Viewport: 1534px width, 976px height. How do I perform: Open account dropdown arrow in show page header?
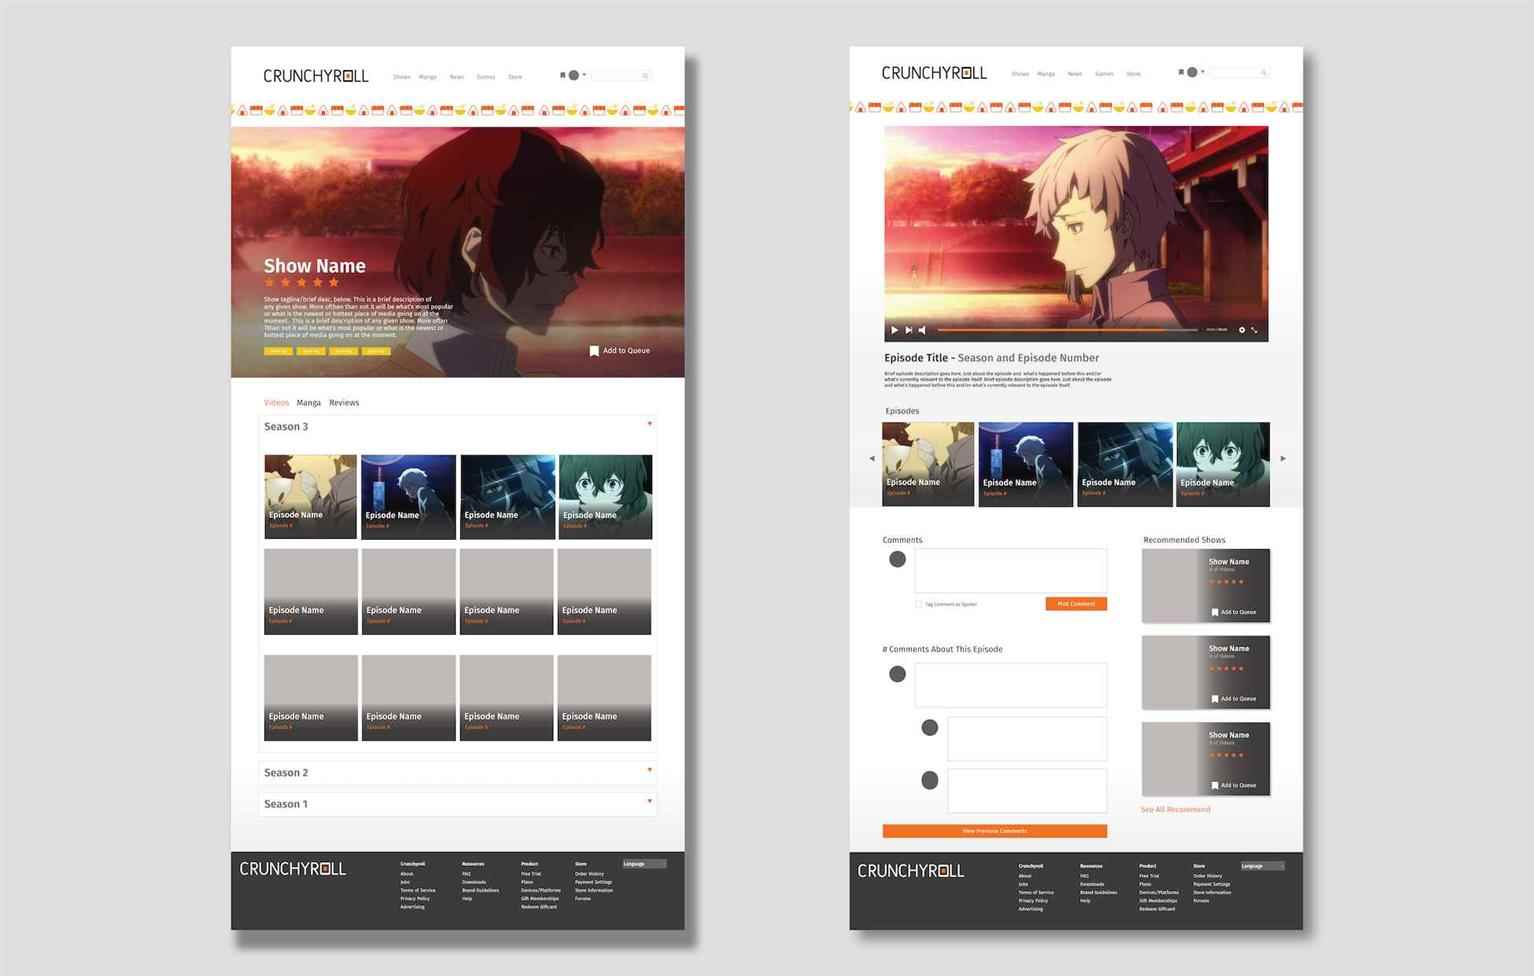(584, 75)
